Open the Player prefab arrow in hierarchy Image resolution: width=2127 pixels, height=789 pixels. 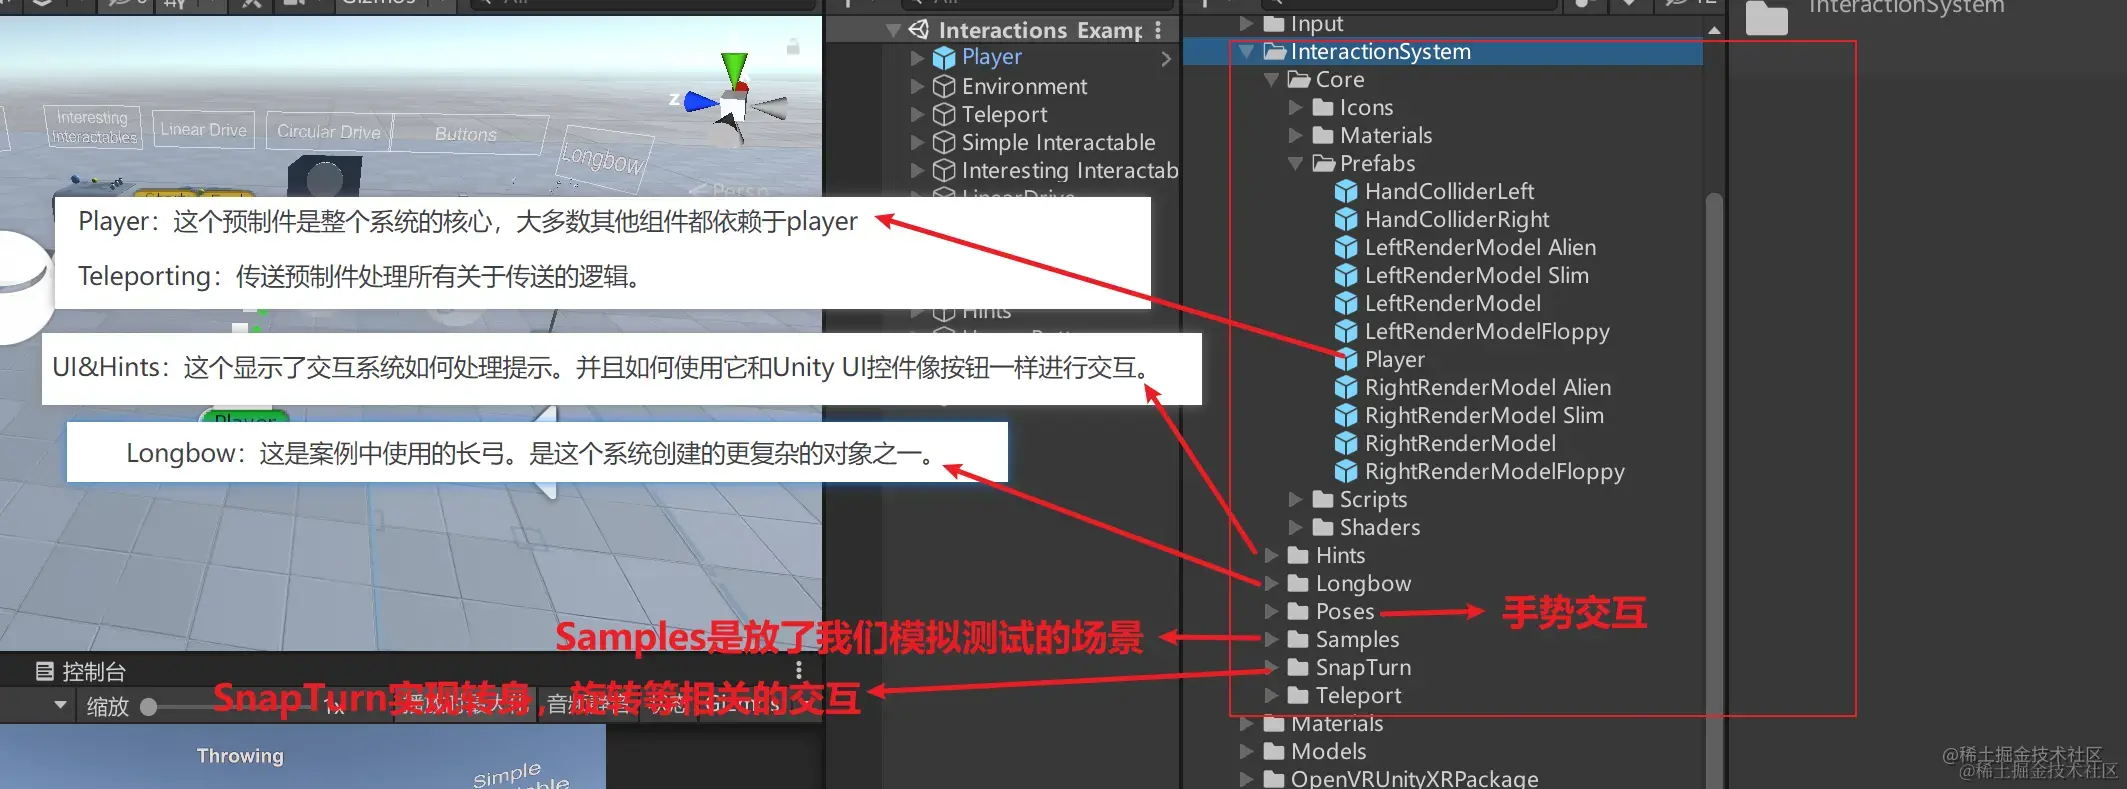pos(1166,59)
